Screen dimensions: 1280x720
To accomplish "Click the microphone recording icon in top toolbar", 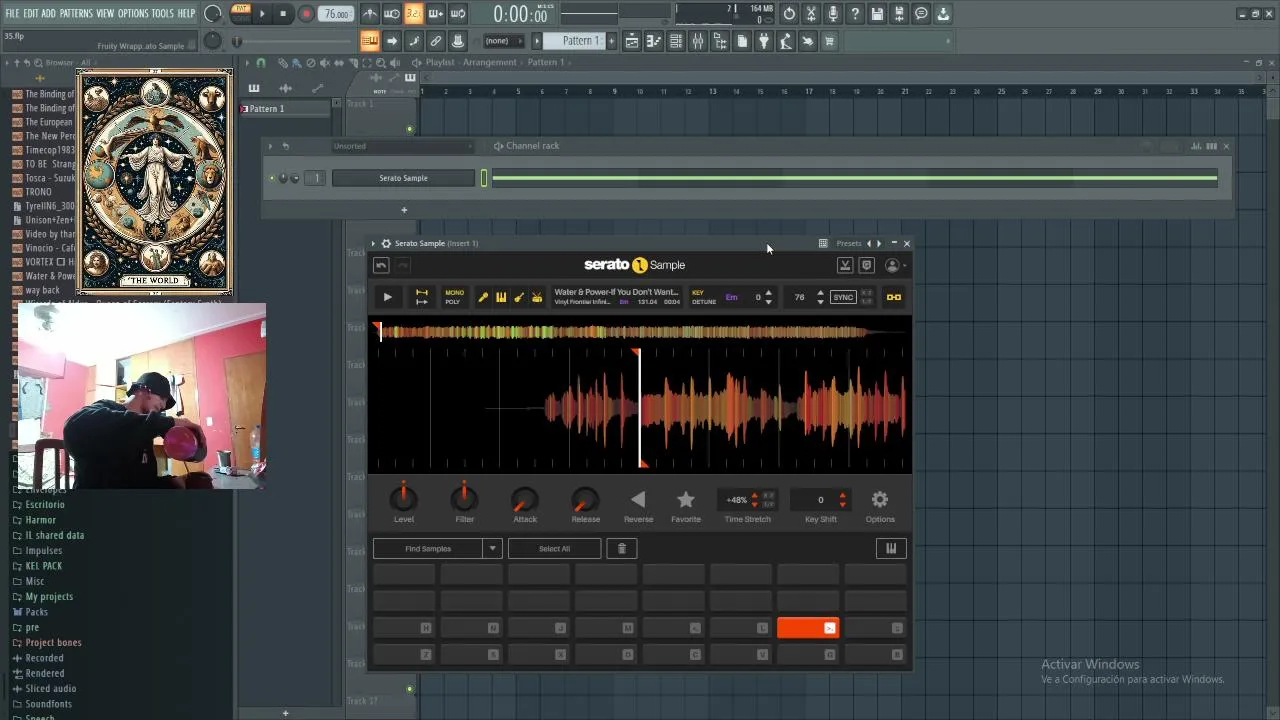I will (x=833, y=14).
